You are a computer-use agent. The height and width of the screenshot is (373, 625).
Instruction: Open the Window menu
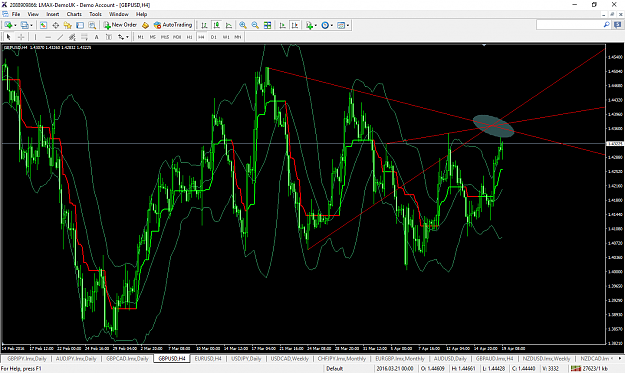point(119,14)
